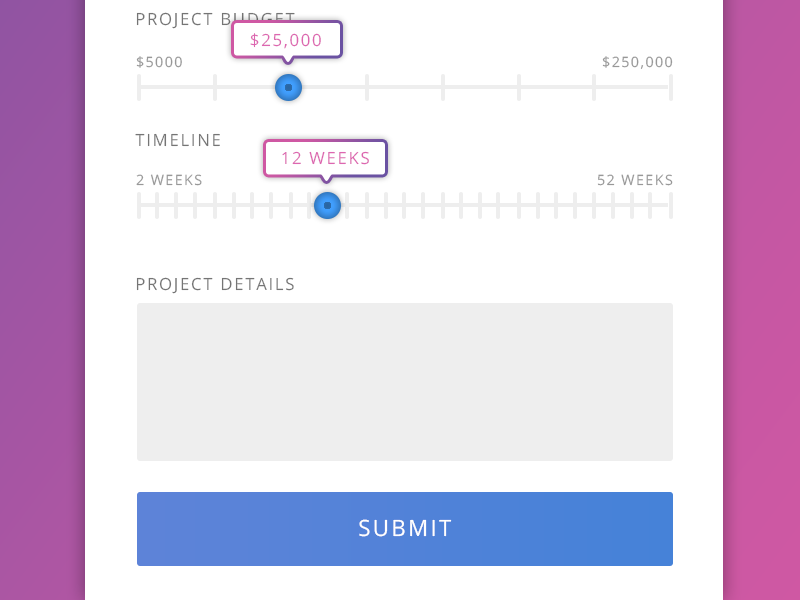Click the second tick from left on budget slider

(x=215, y=87)
